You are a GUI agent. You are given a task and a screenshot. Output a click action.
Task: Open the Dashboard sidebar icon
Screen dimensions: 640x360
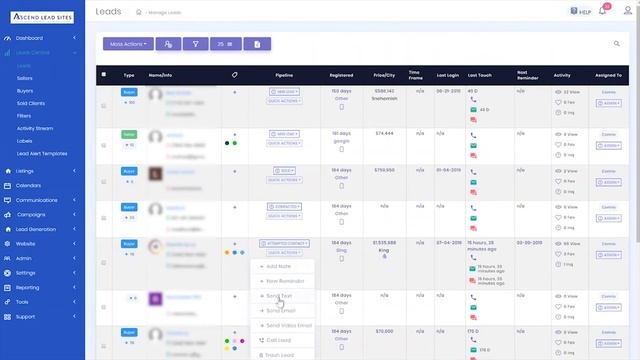(x=7, y=38)
